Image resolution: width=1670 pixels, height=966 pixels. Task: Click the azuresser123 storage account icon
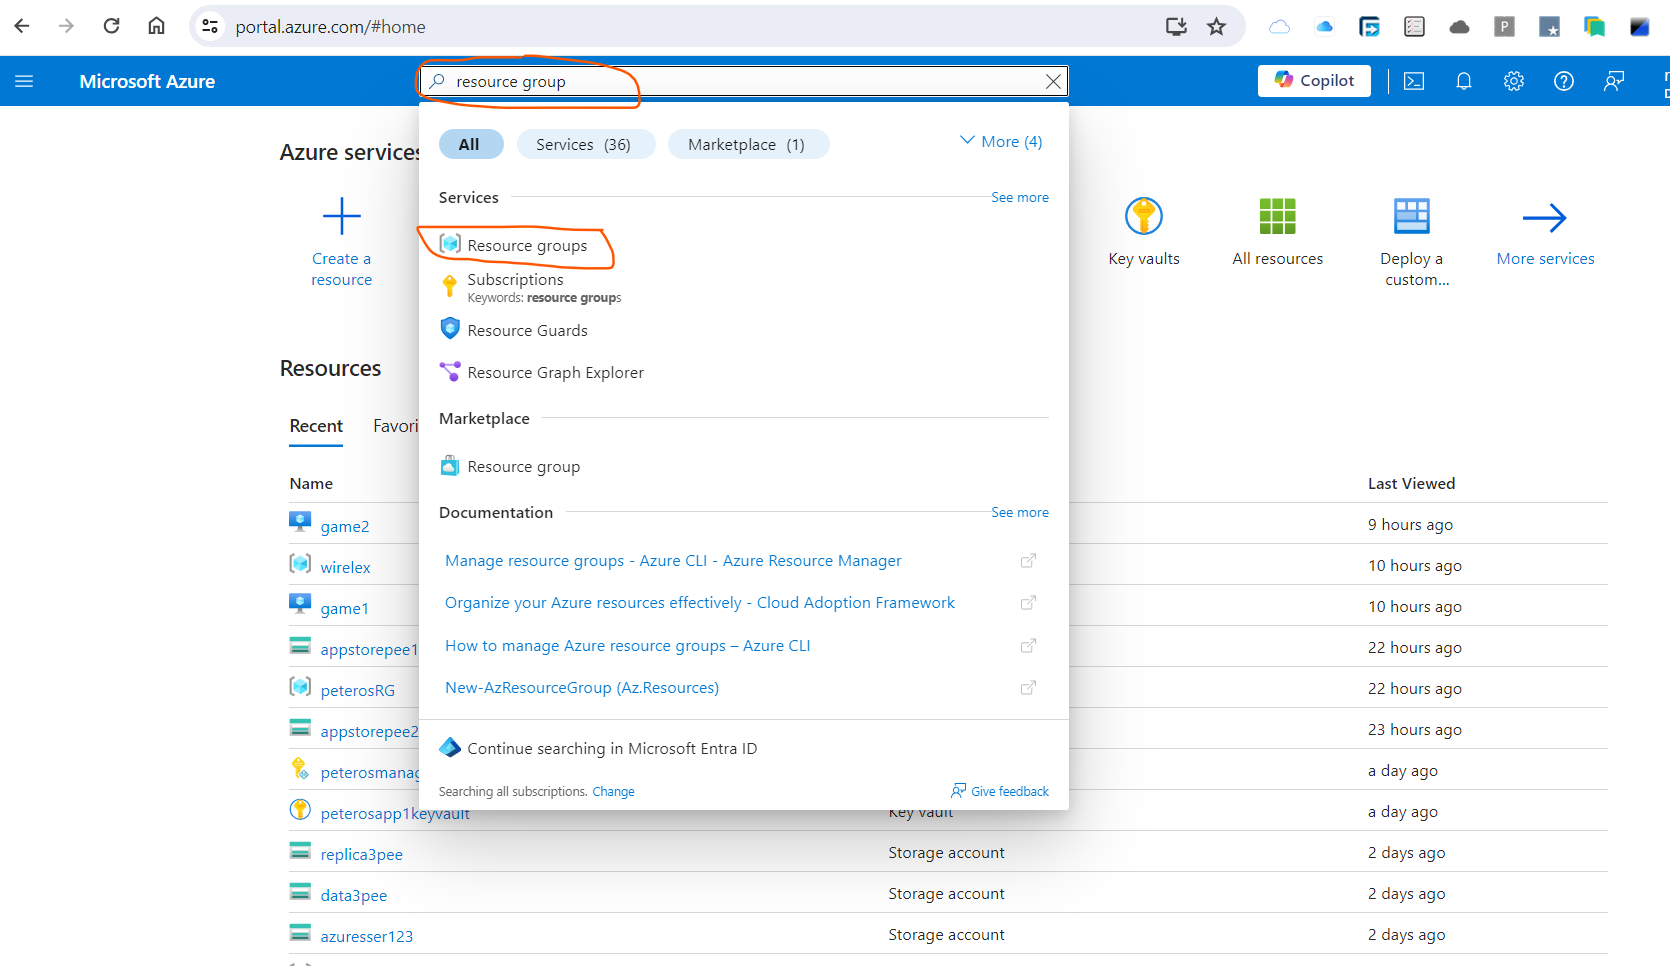click(x=300, y=932)
